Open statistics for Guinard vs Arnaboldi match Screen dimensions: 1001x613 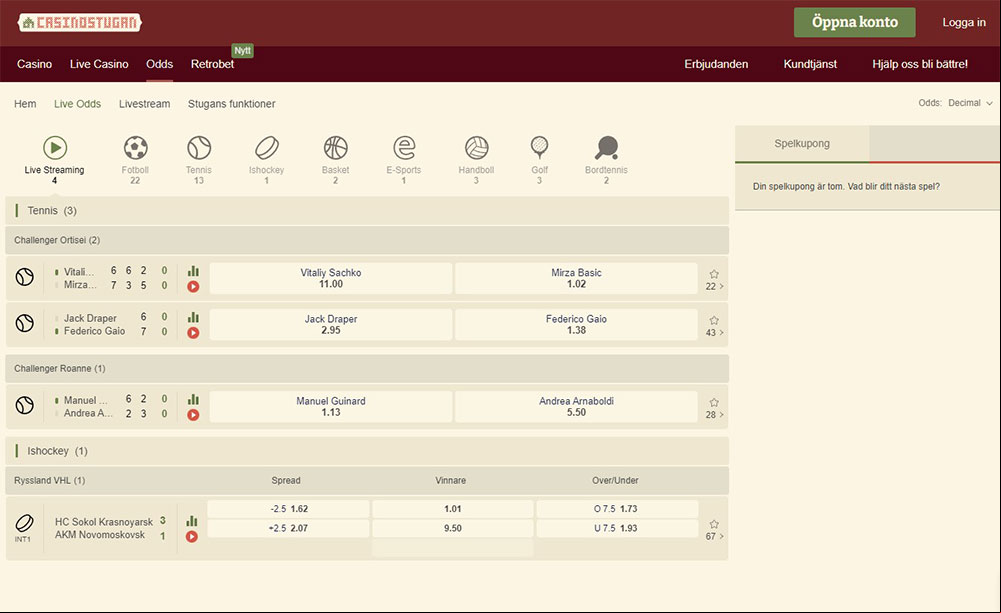point(193,399)
